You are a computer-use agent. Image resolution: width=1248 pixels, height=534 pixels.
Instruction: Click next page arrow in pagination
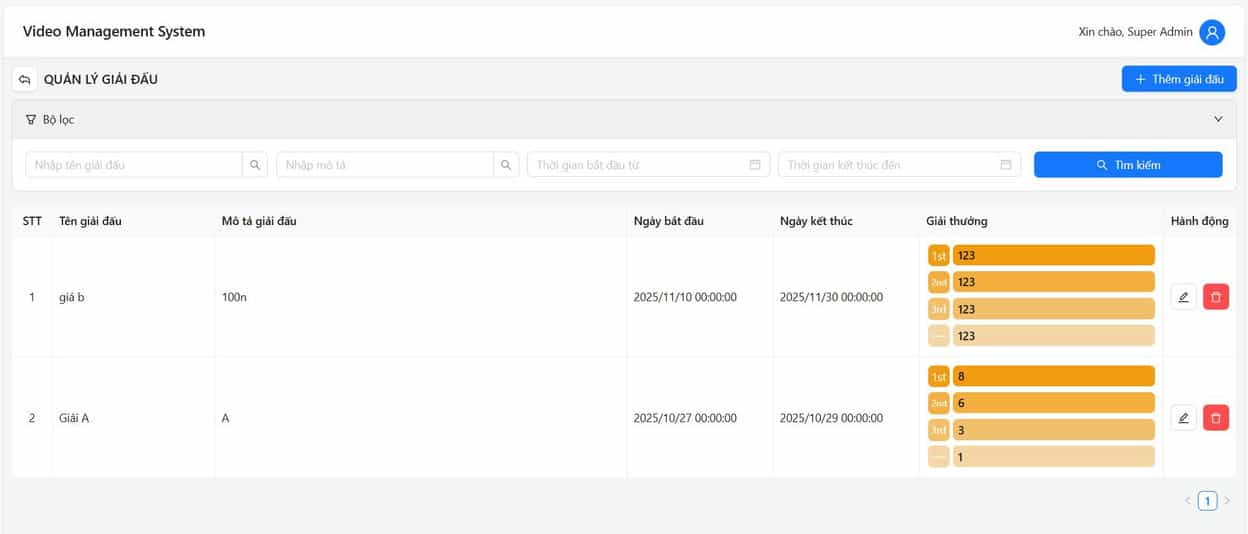1228,501
